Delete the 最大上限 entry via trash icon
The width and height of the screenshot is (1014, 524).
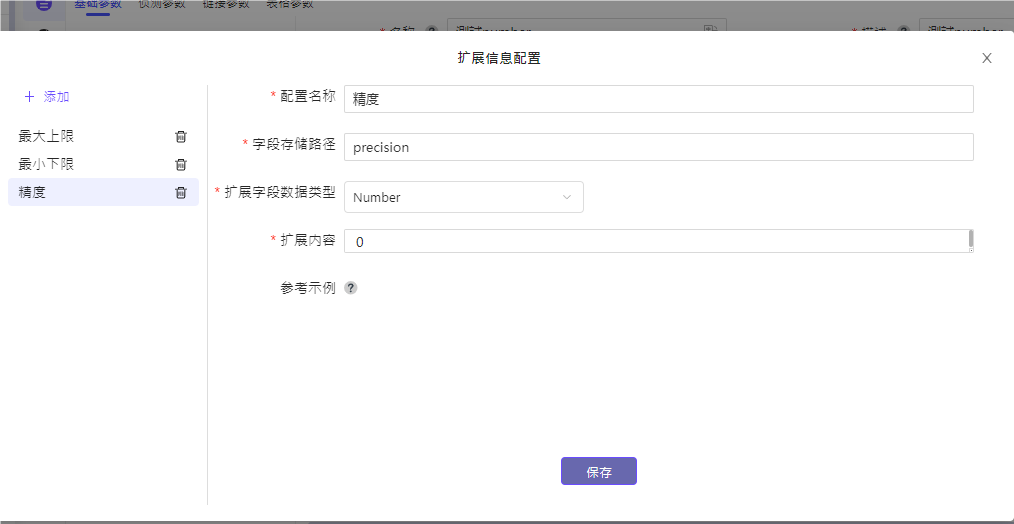coord(181,137)
